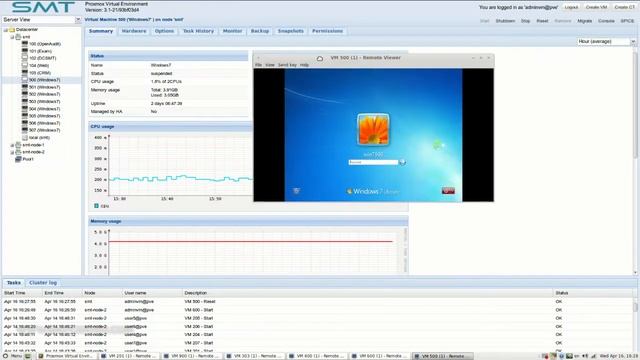Open File menu in Remote Viewer
The width and height of the screenshot is (640, 360).
click(x=258, y=65)
